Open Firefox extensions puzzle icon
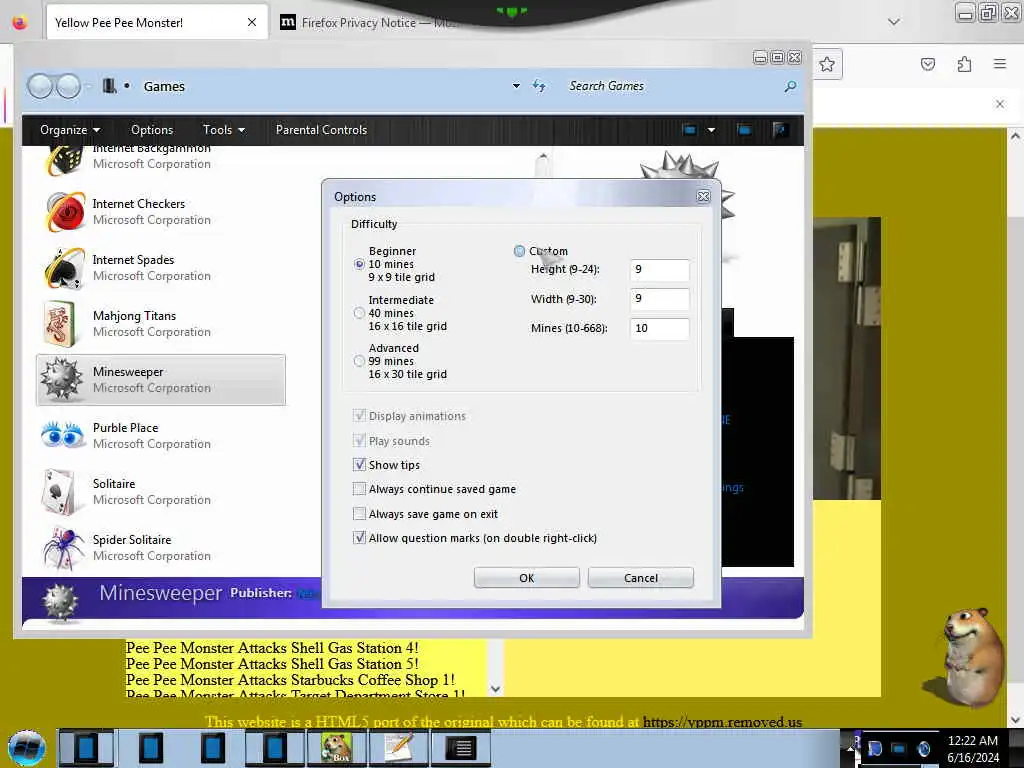The width and height of the screenshot is (1024, 768). 964,64
